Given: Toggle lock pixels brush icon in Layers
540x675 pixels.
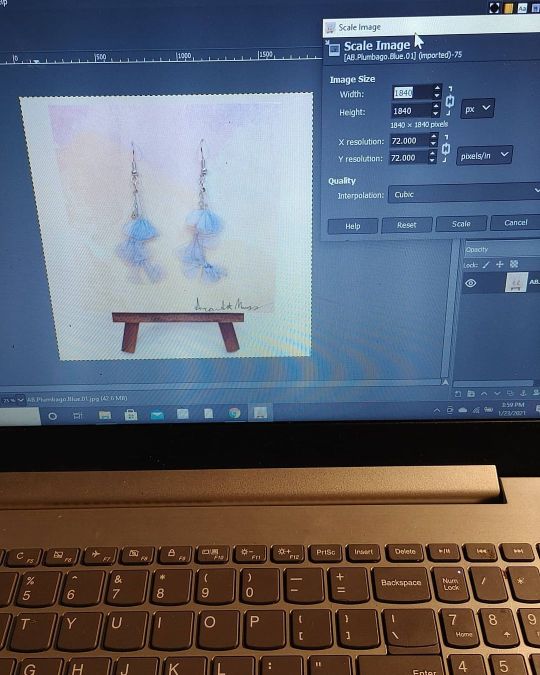Looking at the screenshot, I should tap(486, 264).
